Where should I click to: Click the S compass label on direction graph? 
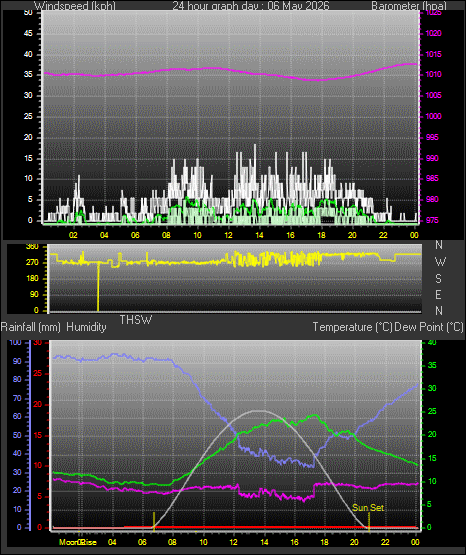click(438, 279)
